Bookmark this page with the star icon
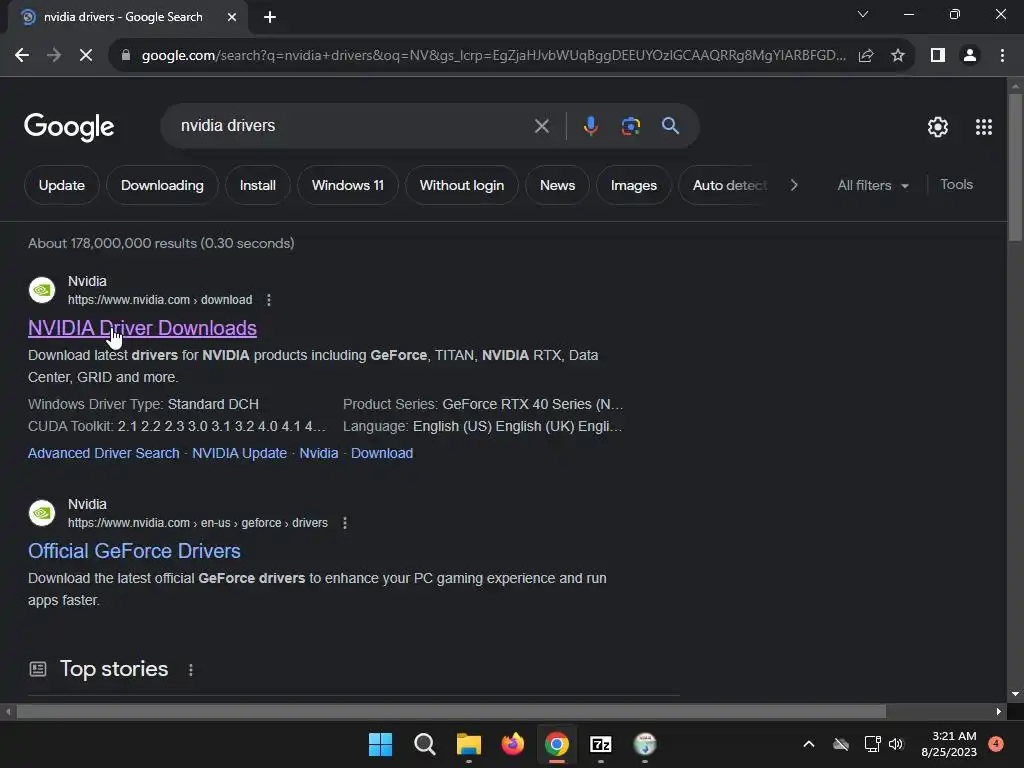This screenshot has width=1024, height=768. [x=898, y=56]
